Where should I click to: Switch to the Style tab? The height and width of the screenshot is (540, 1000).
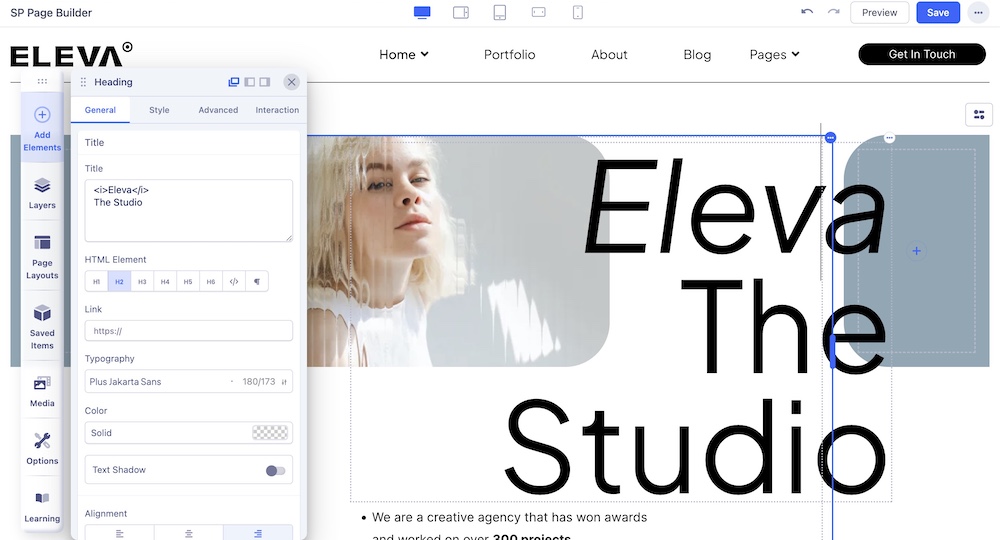tap(159, 110)
